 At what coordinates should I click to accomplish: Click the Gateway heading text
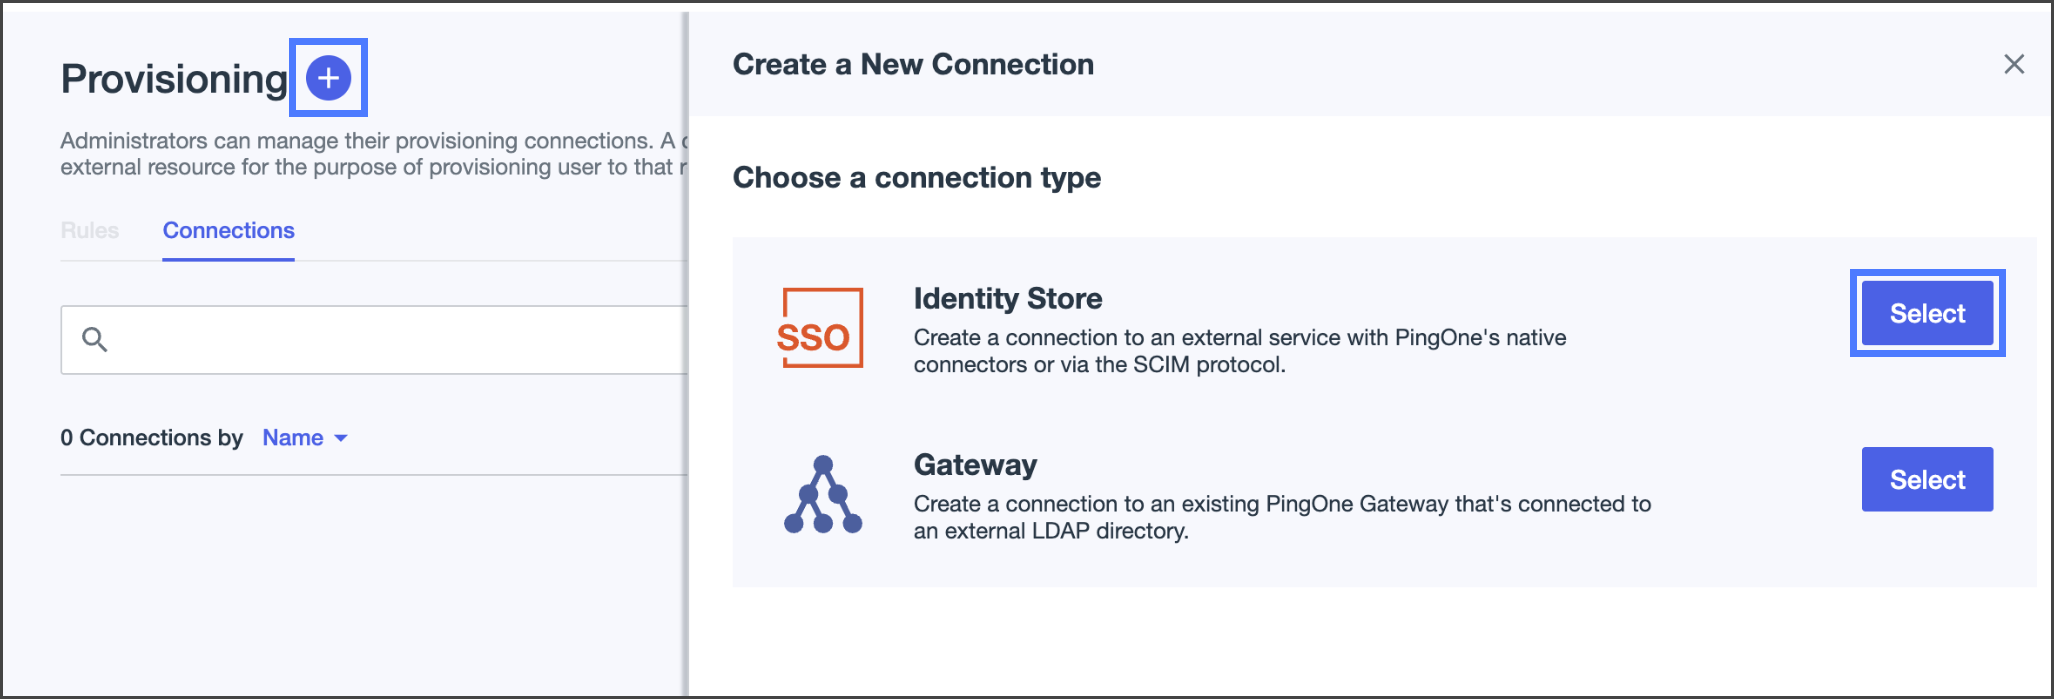click(975, 465)
